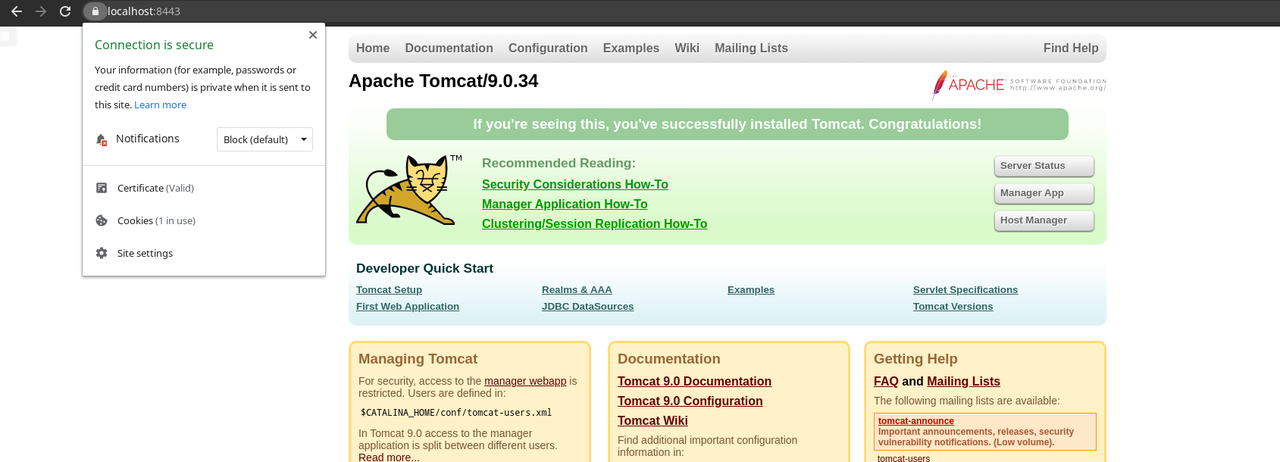Viewport: 1280px width, 462px height.
Task: Close the connection info popup
Action: (x=313, y=35)
